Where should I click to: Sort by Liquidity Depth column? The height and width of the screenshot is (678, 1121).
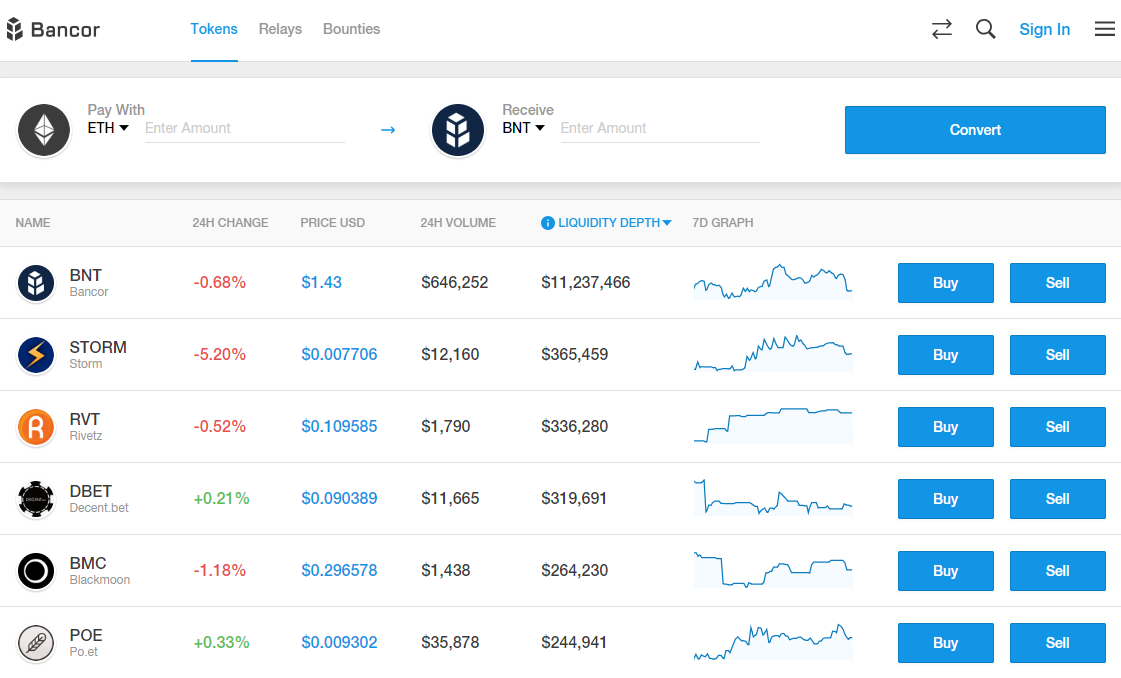(614, 223)
